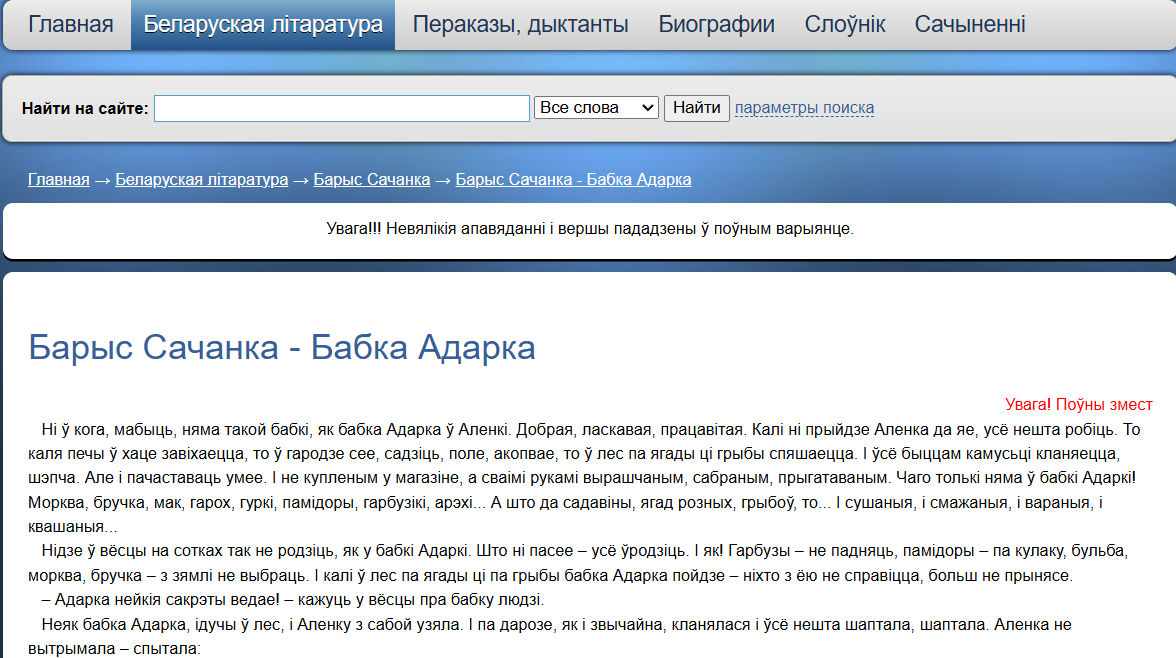Click the line about Адарка's сакрэты
Viewport: 1176px width, 658px height.
coord(293,600)
